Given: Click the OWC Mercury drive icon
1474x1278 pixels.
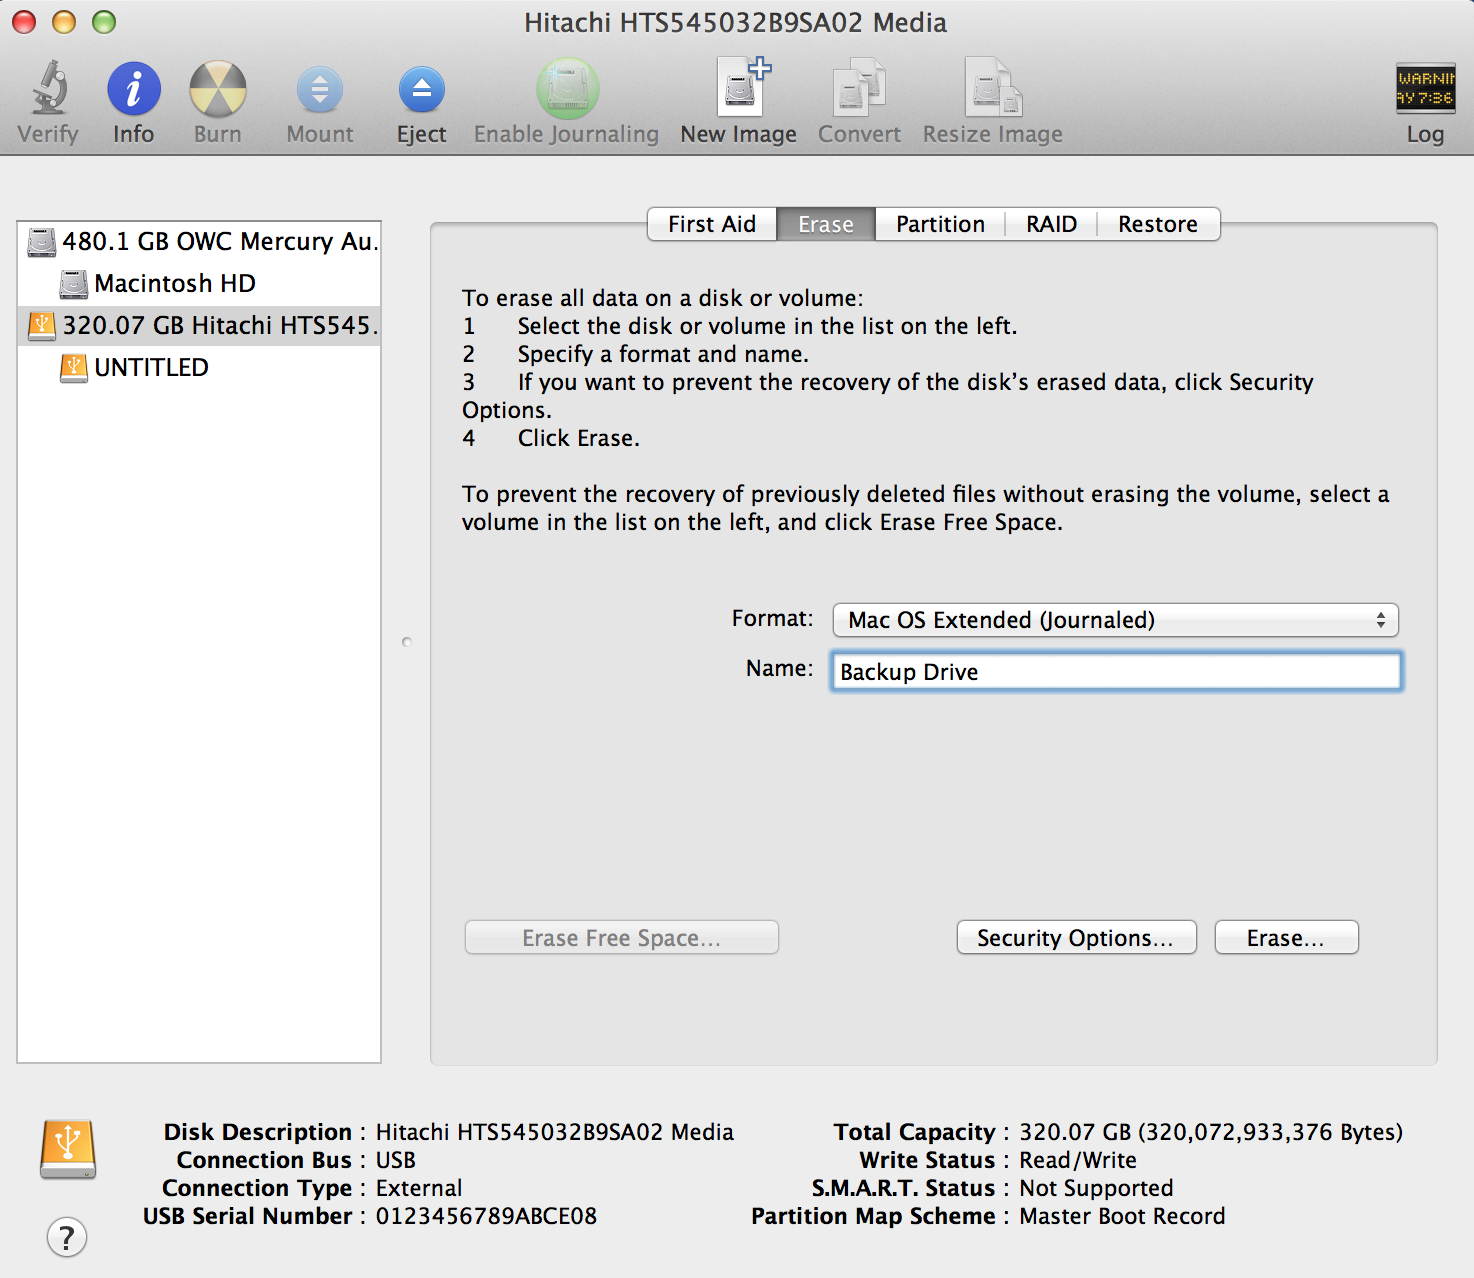Looking at the screenshot, I should 42,242.
